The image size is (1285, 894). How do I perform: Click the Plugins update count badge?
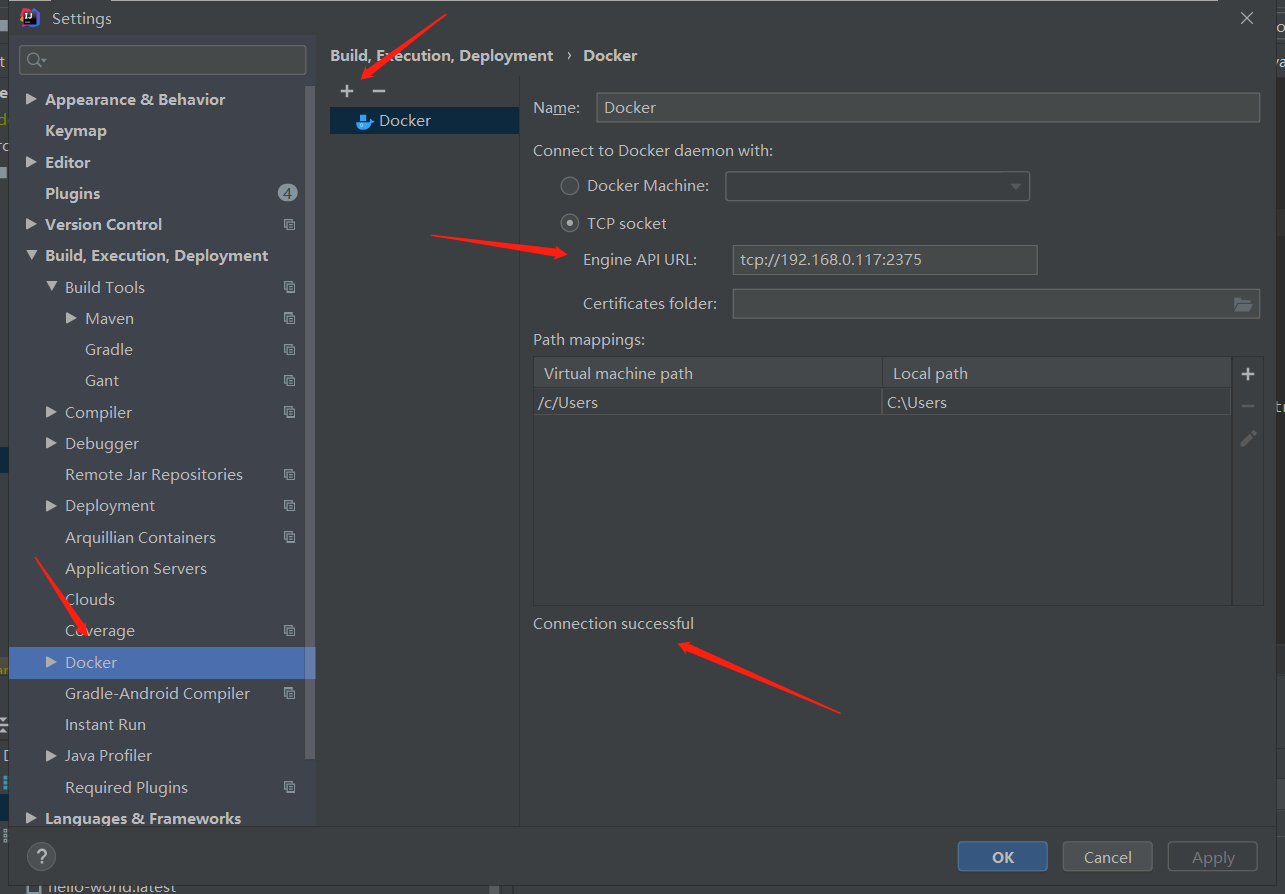click(x=288, y=193)
